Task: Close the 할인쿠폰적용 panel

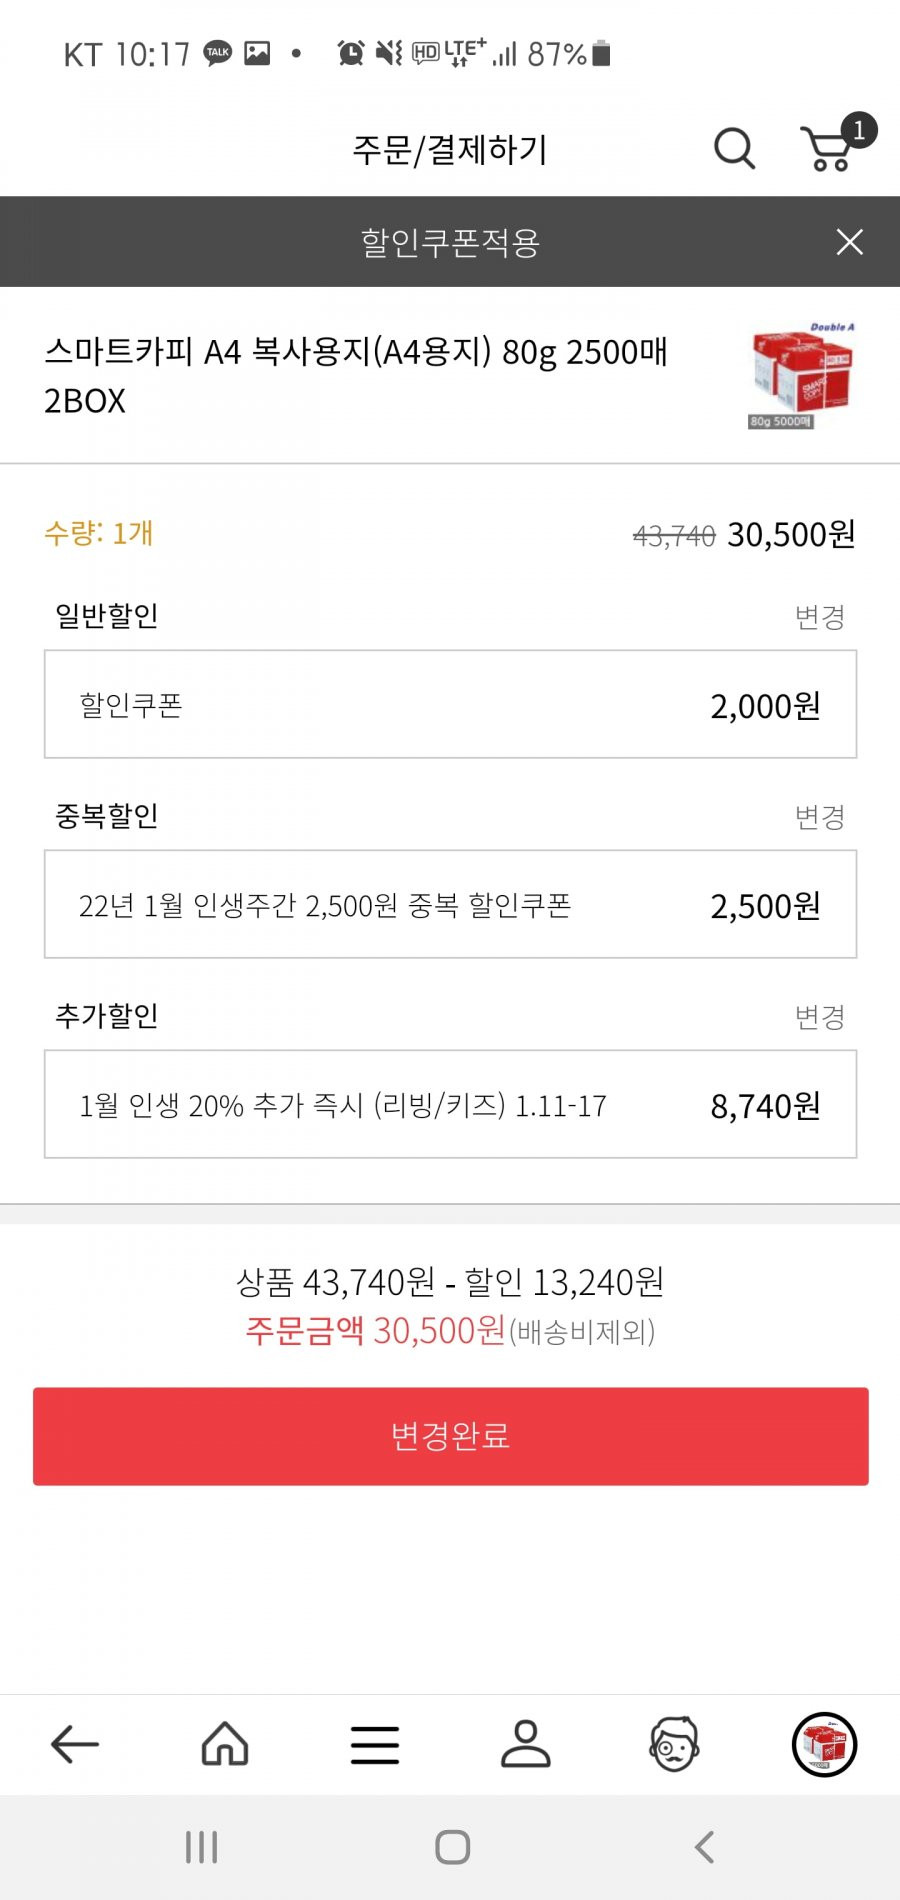Action: [x=849, y=242]
